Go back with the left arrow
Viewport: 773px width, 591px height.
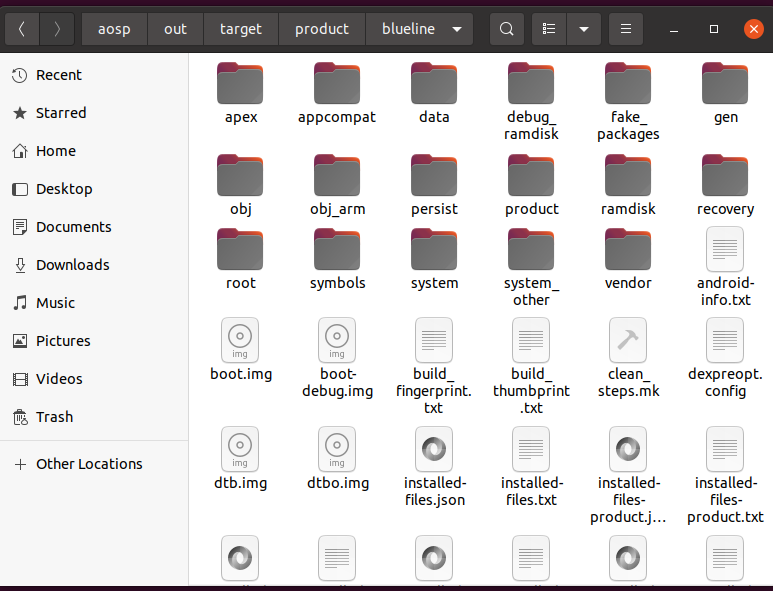pos(22,29)
